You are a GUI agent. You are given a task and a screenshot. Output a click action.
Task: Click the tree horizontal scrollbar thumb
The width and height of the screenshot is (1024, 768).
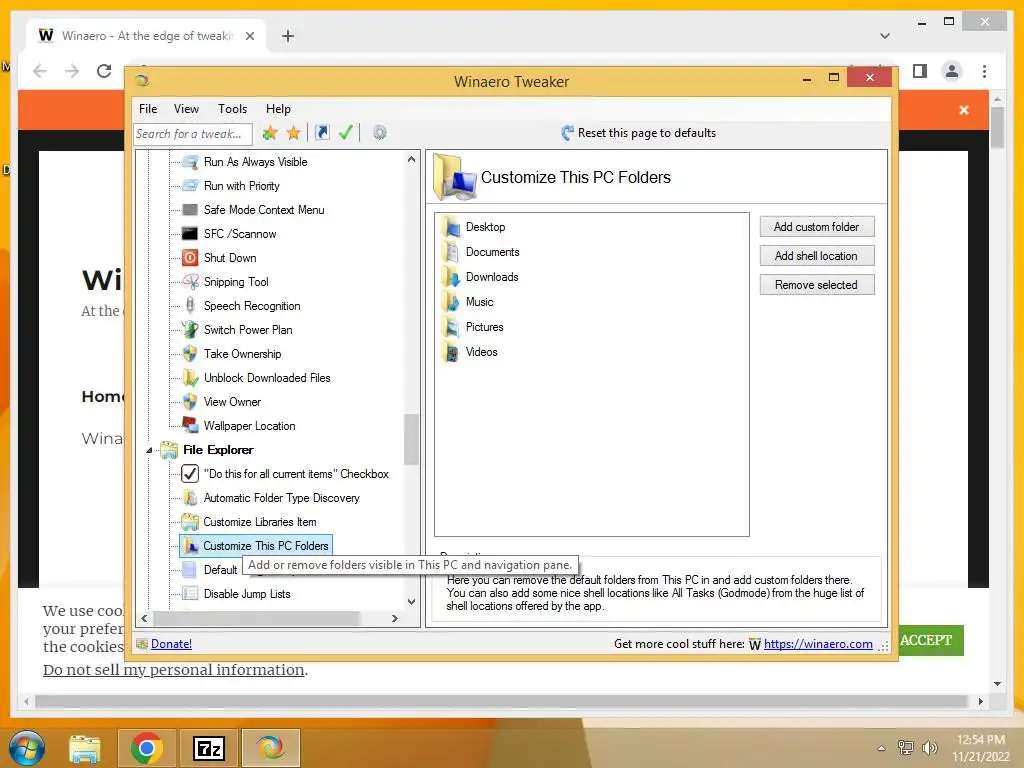pyautogui.click(x=256, y=618)
